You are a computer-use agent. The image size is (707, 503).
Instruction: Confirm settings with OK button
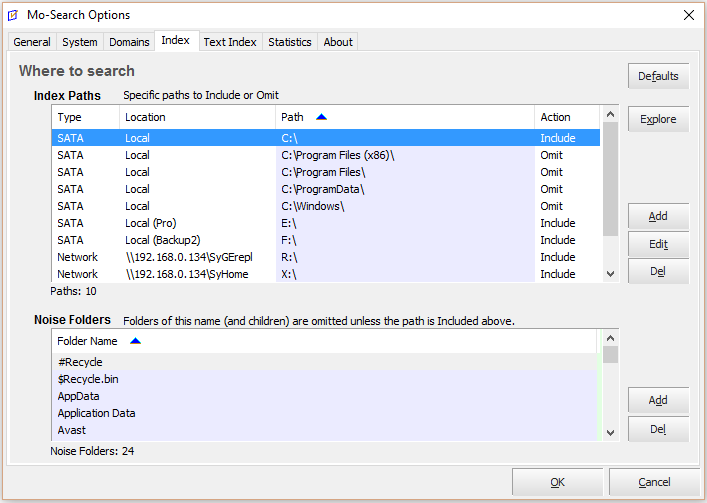(557, 482)
